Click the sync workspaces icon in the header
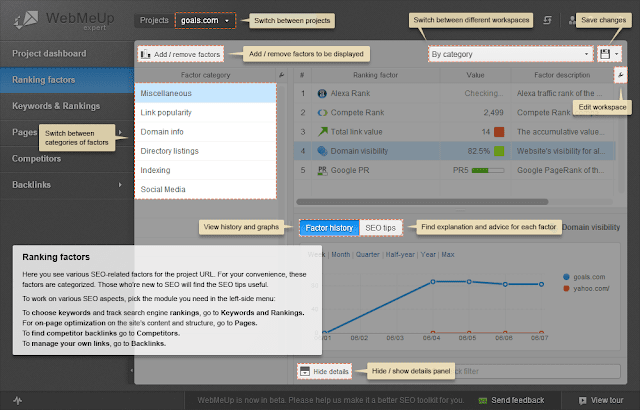This screenshot has height=410, width=640. (x=547, y=20)
